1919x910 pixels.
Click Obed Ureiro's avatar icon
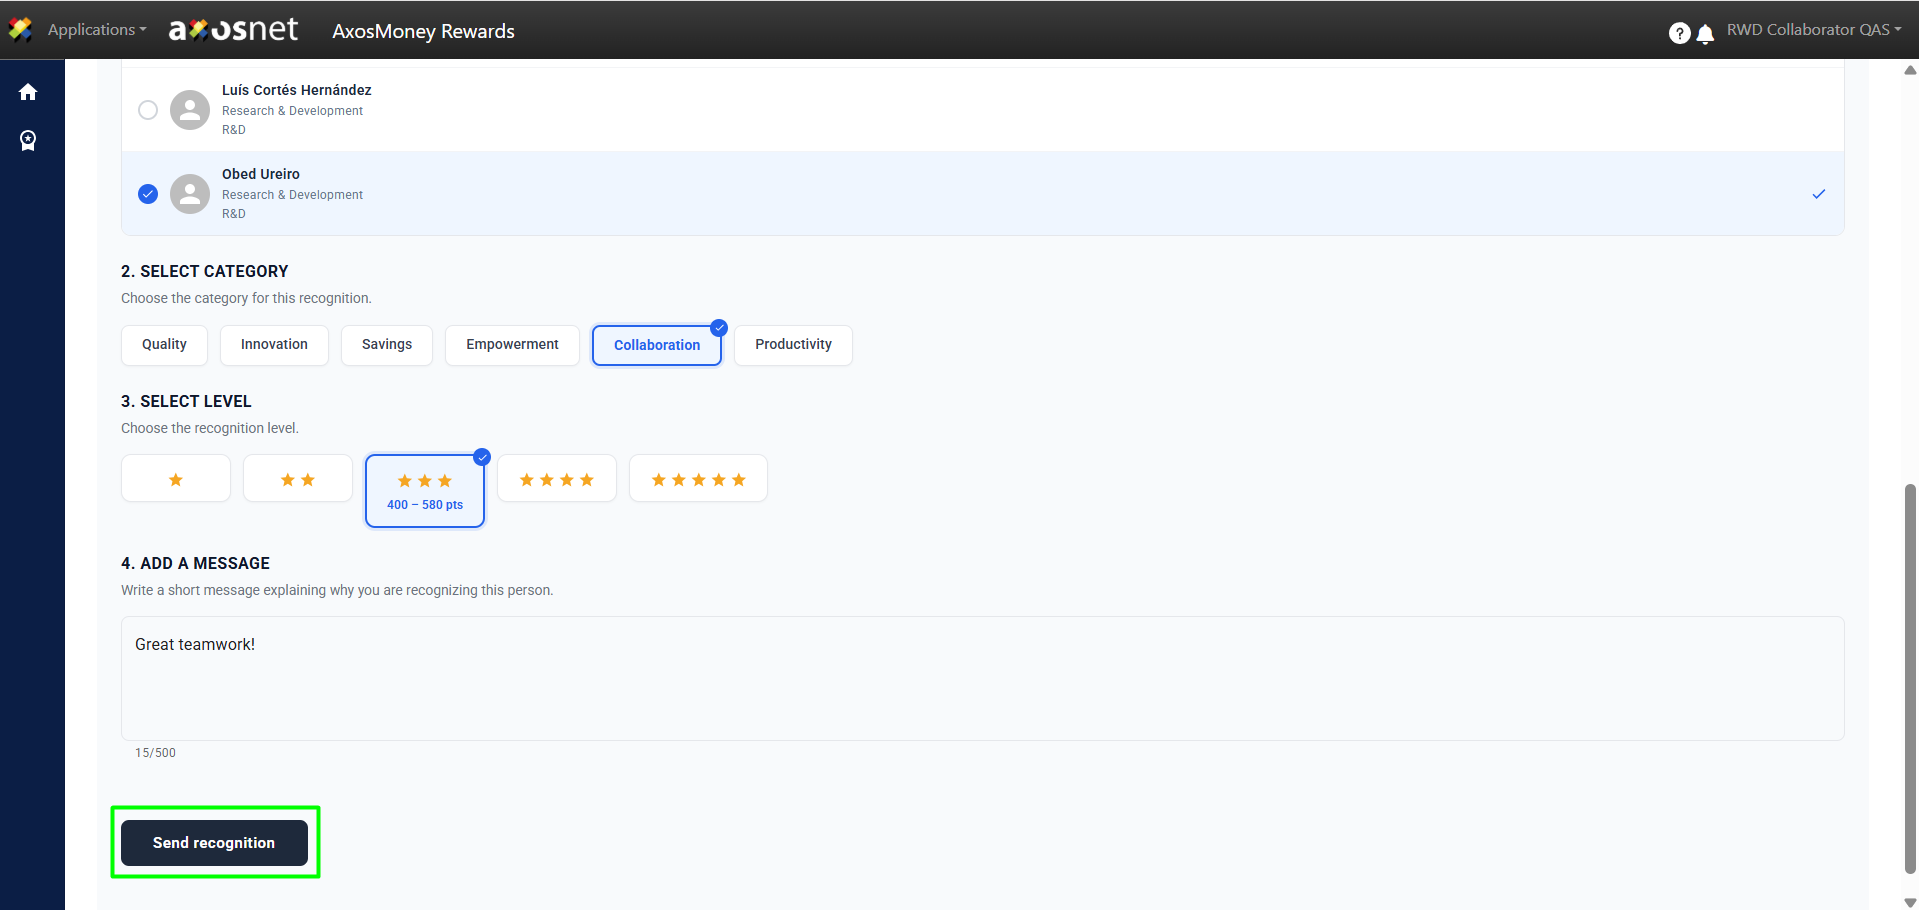(190, 194)
